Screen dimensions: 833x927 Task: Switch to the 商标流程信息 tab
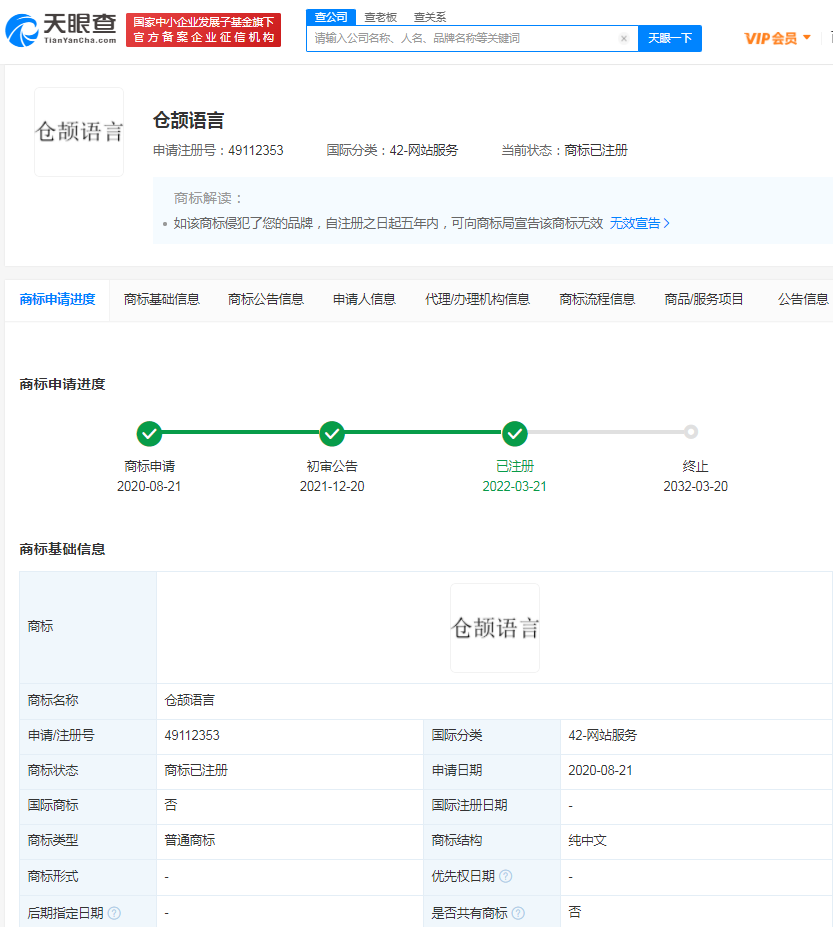coord(597,300)
